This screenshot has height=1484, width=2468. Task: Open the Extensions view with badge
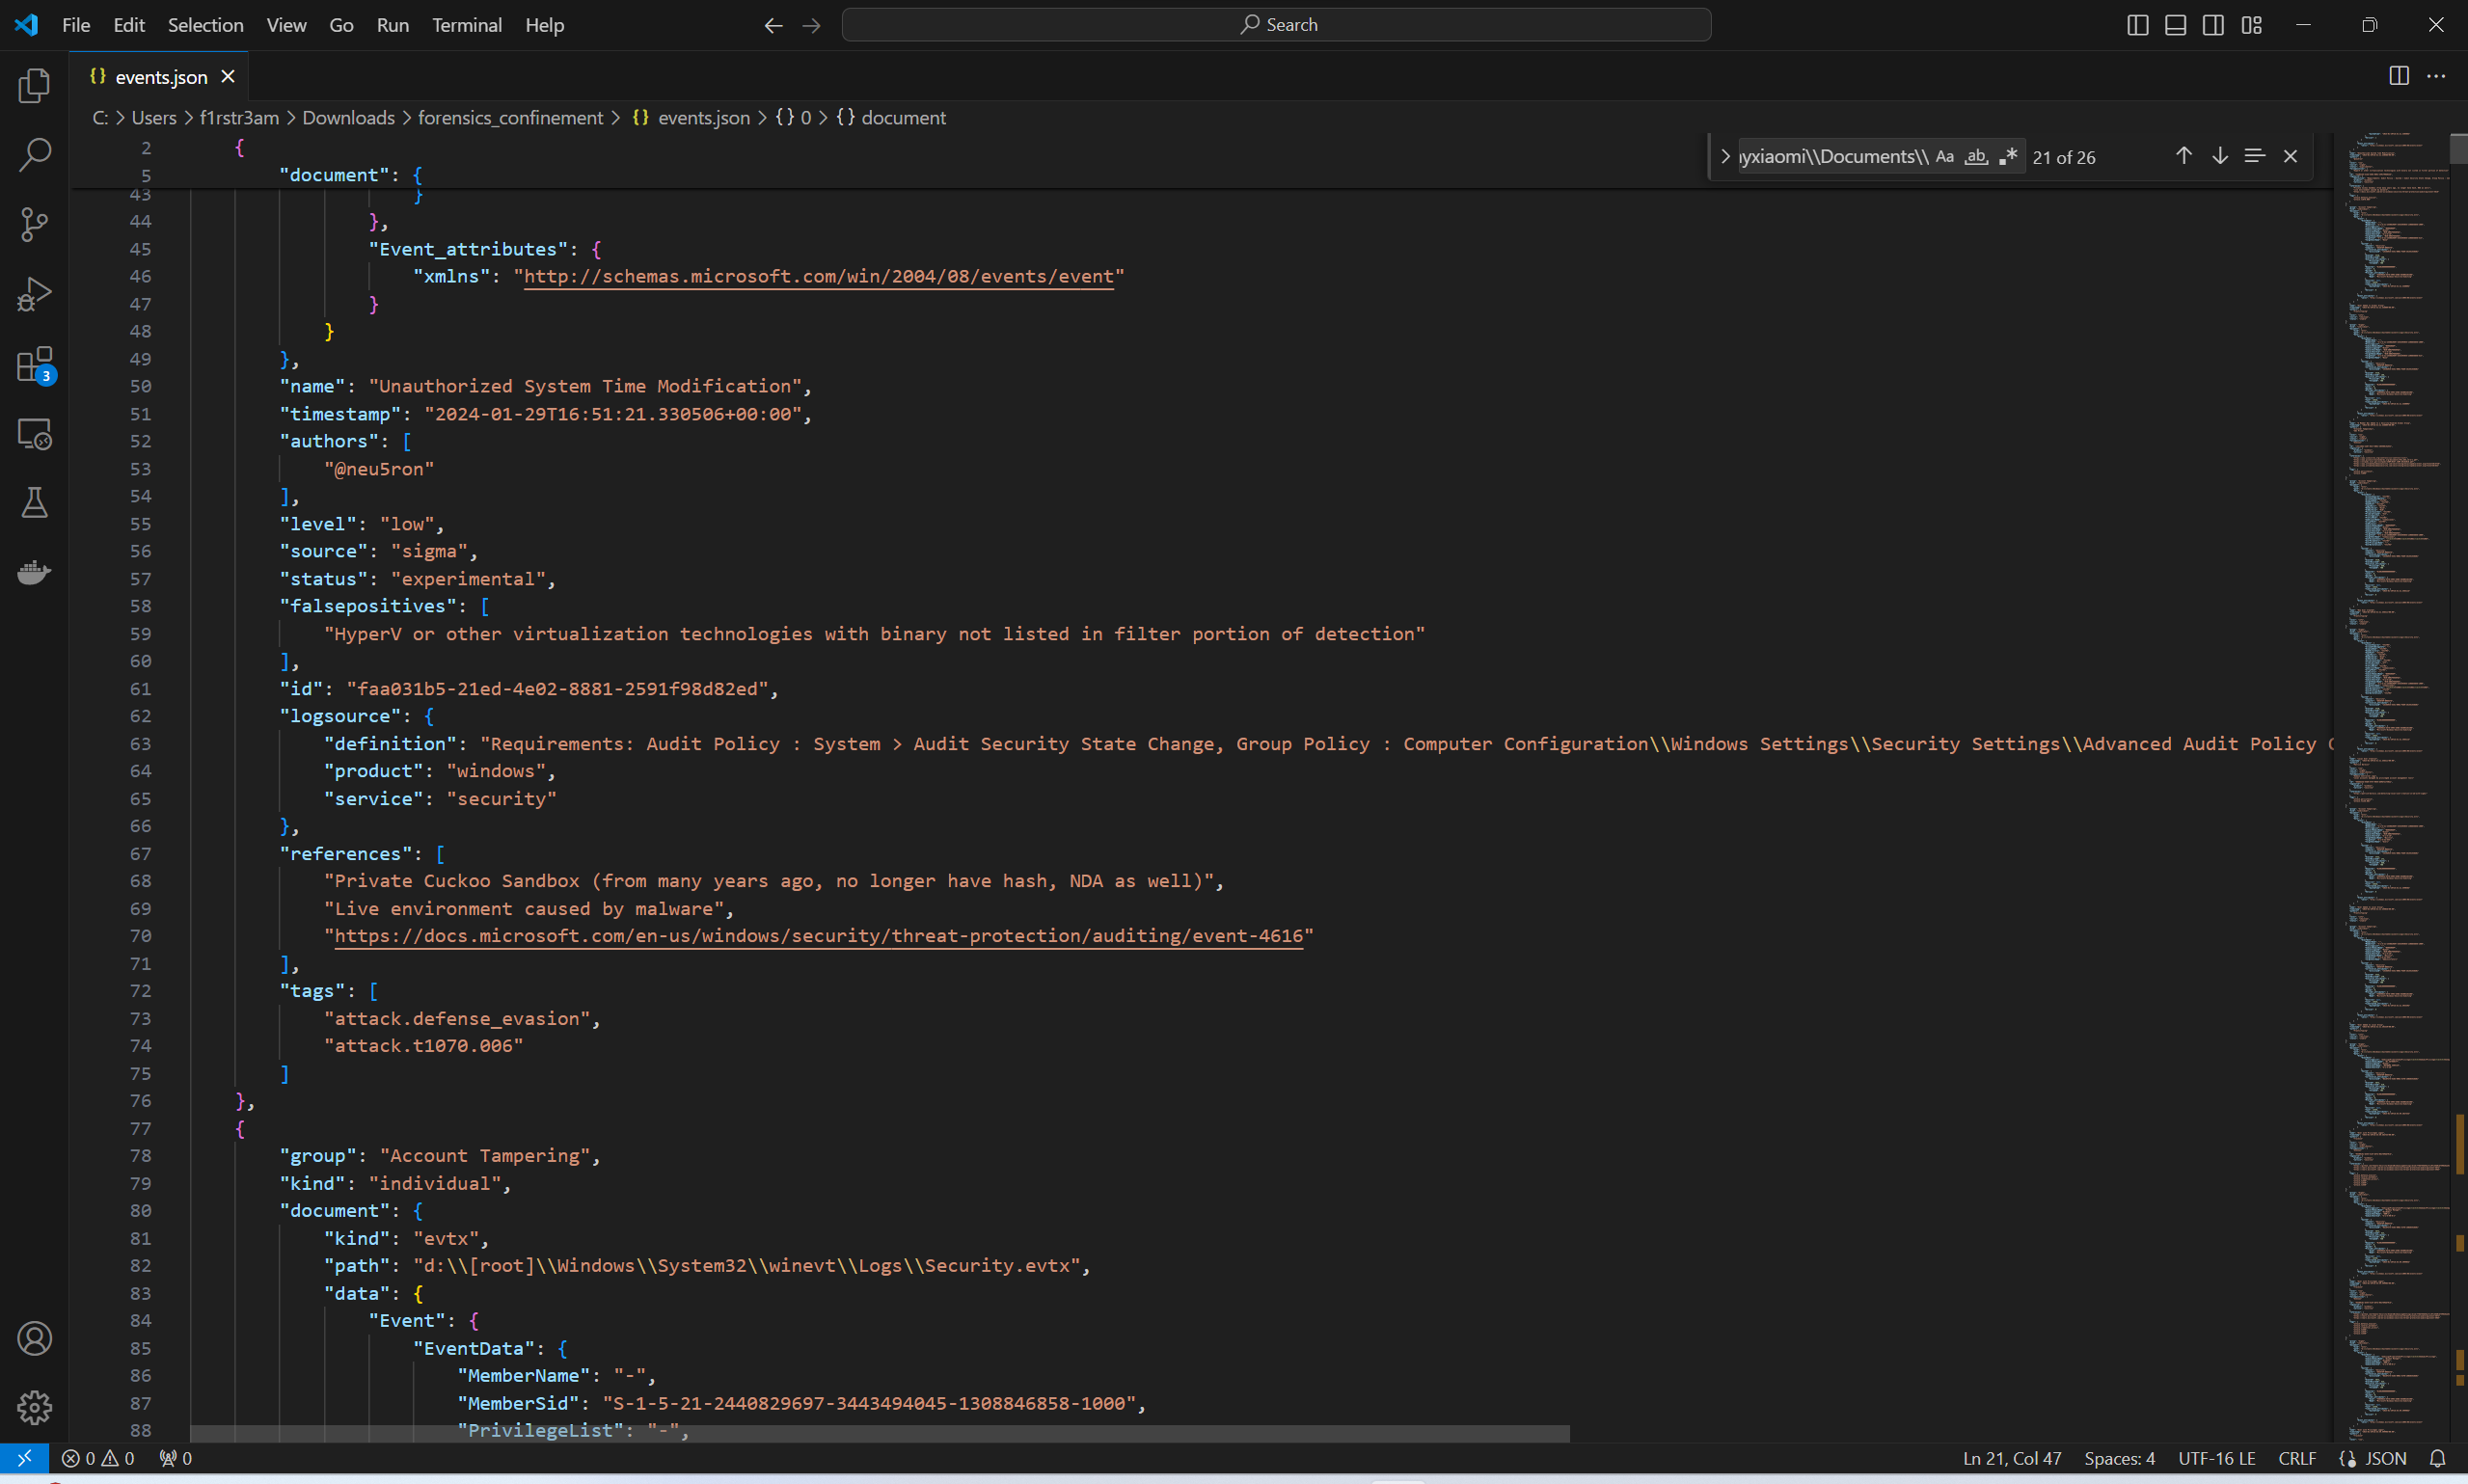(x=34, y=365)
